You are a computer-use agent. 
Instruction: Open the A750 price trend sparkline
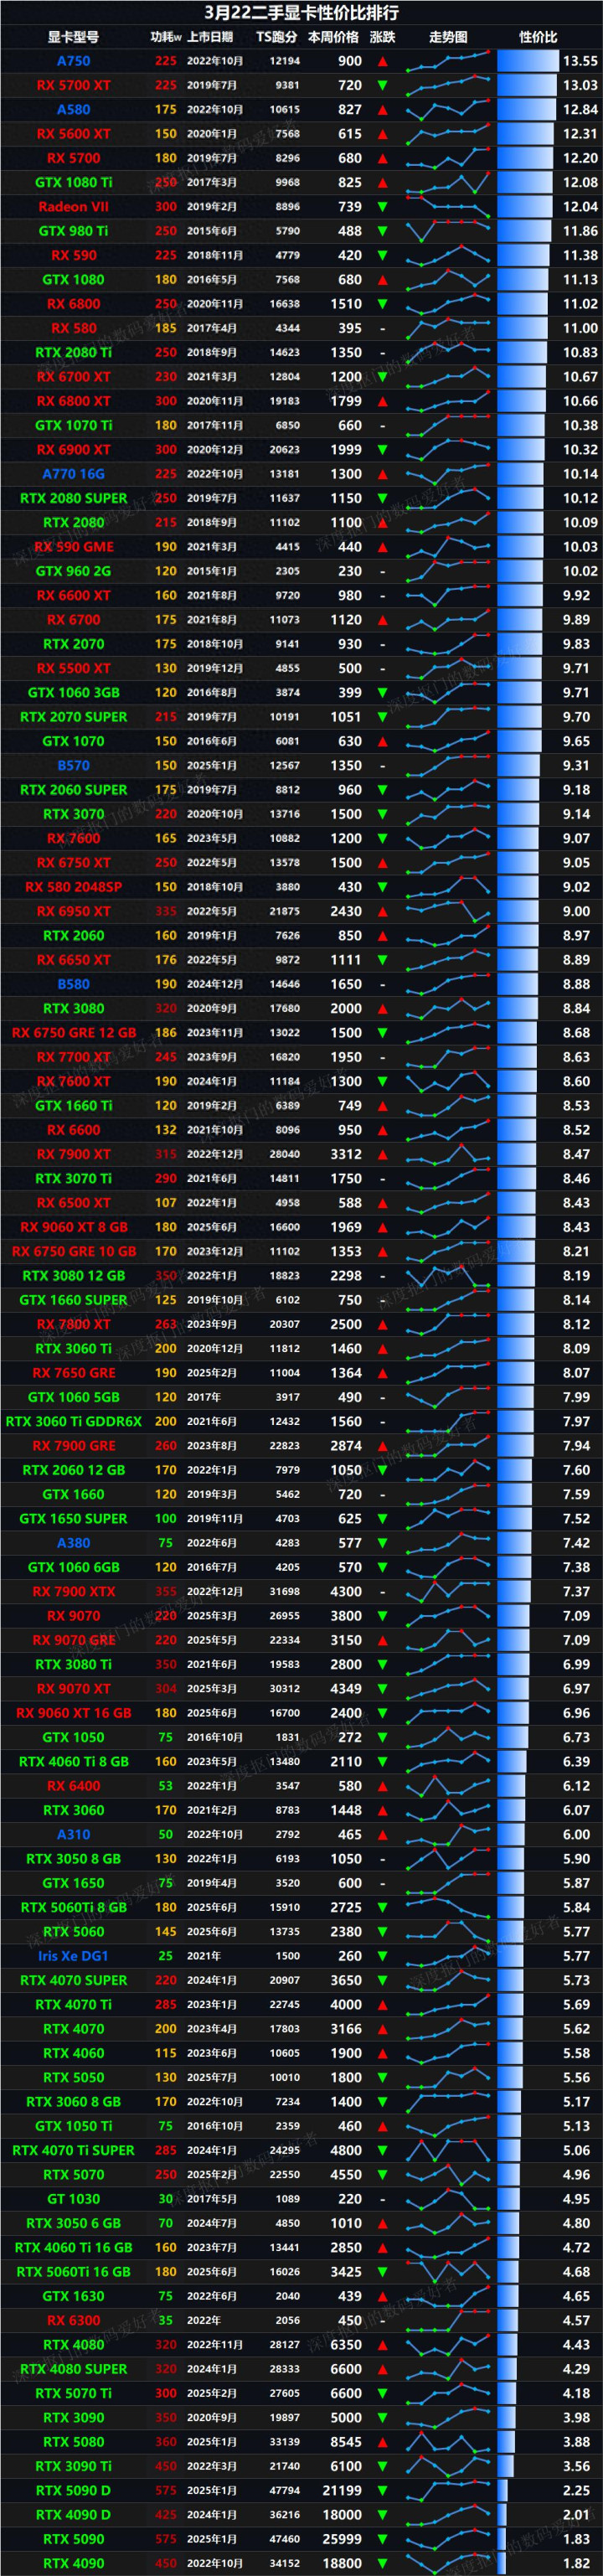coord(449,61)
